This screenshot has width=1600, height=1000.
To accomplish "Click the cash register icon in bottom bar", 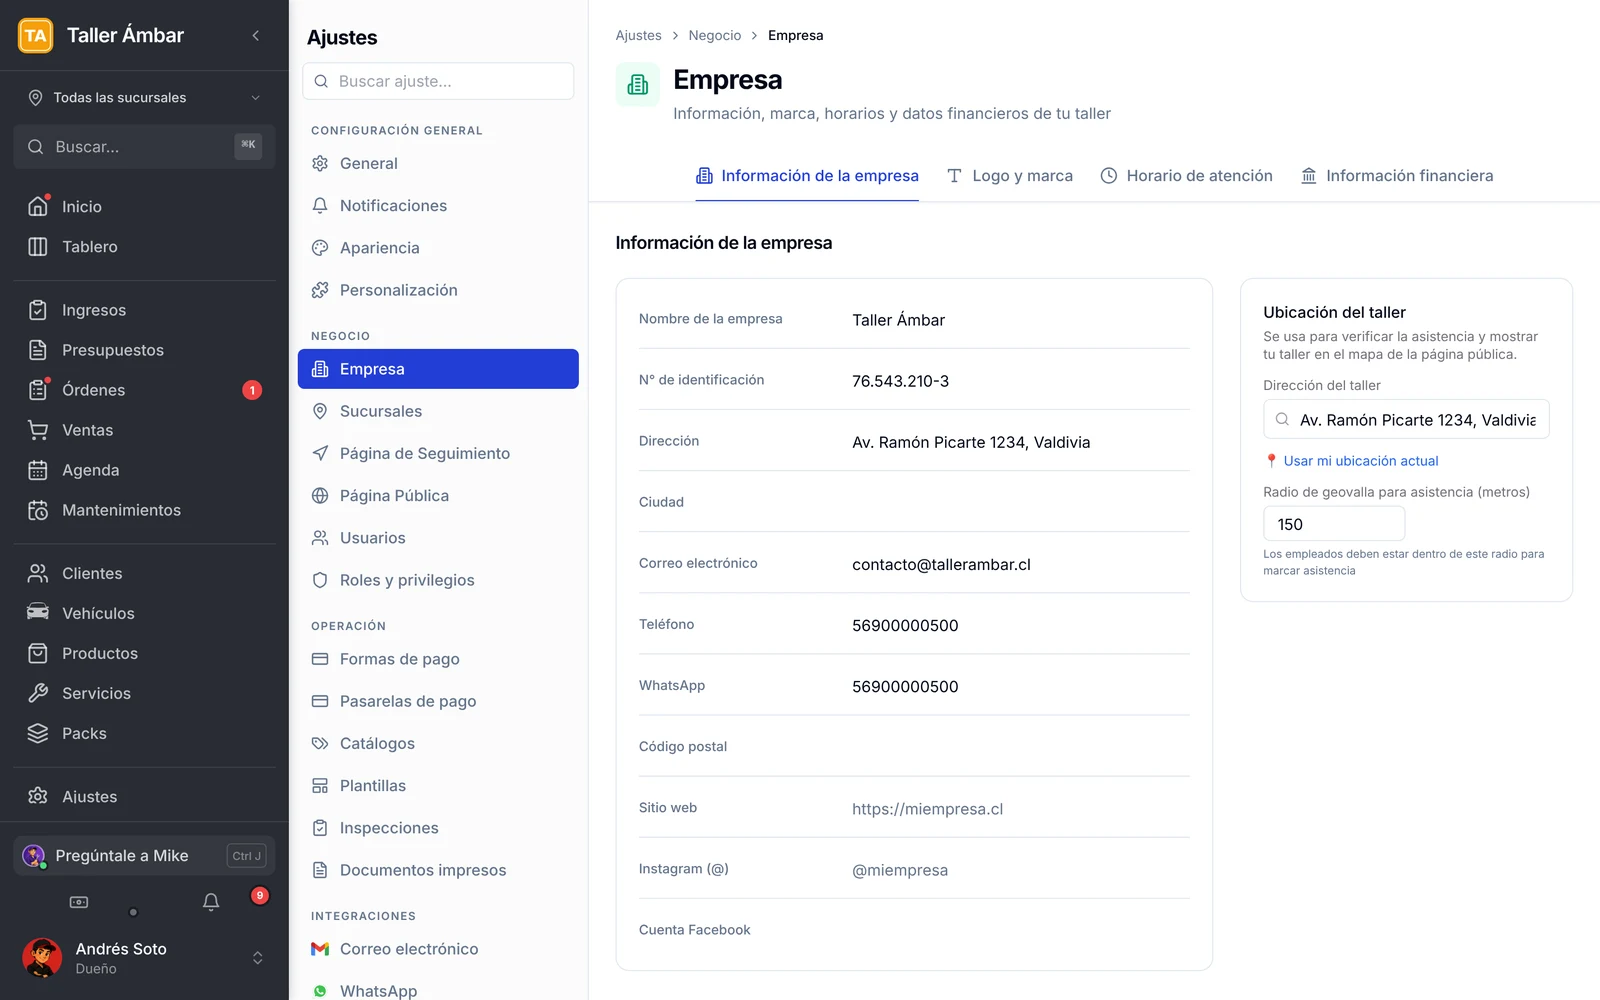I will tap(78, 902).
